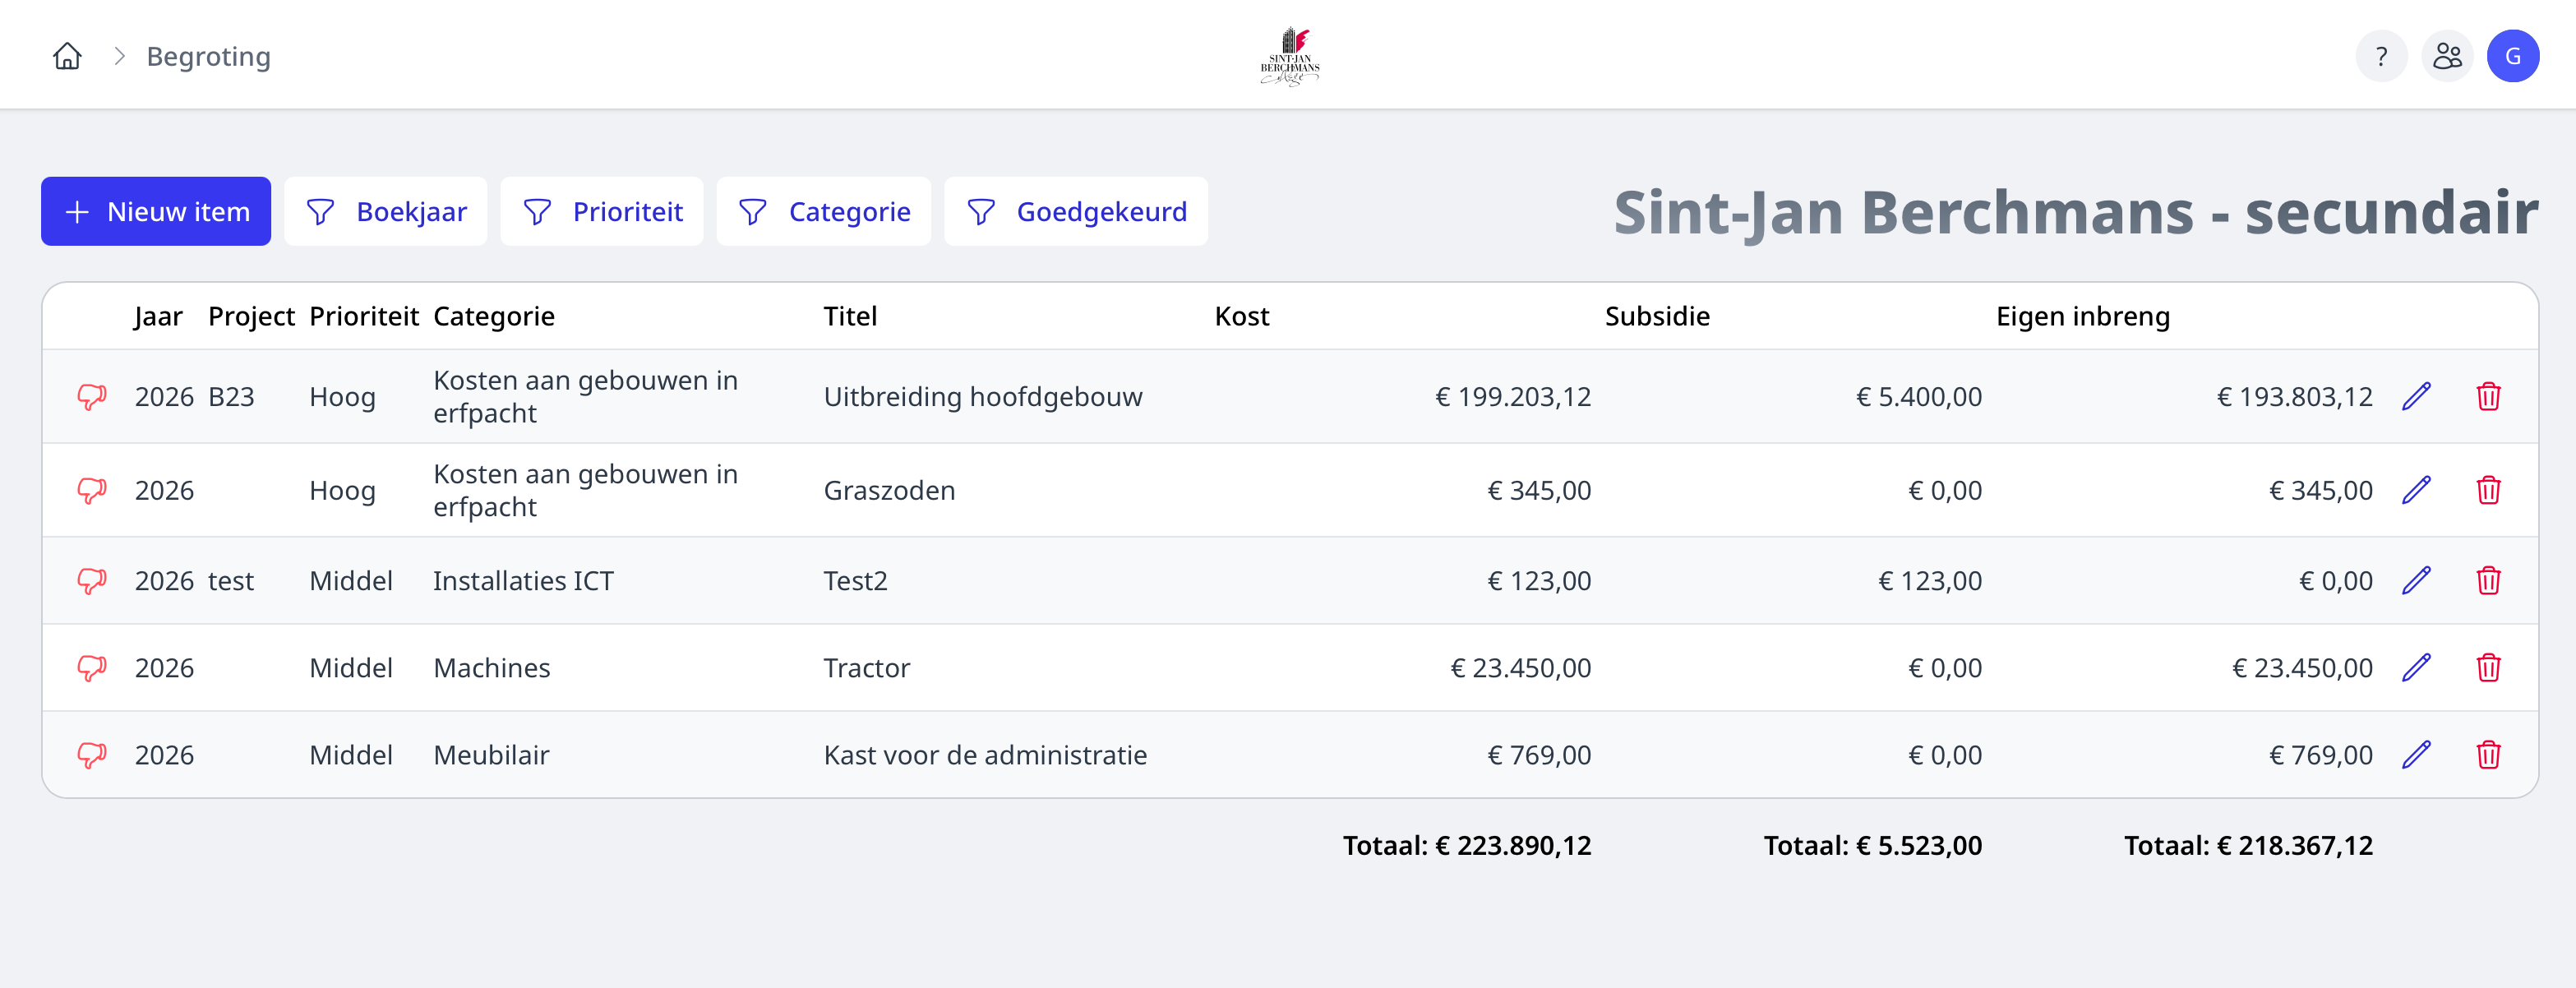Click the home icon in breadcrumb
The height and width of the screenshot is (988, 2576).
pyautogui.click(x=67, y=56)
